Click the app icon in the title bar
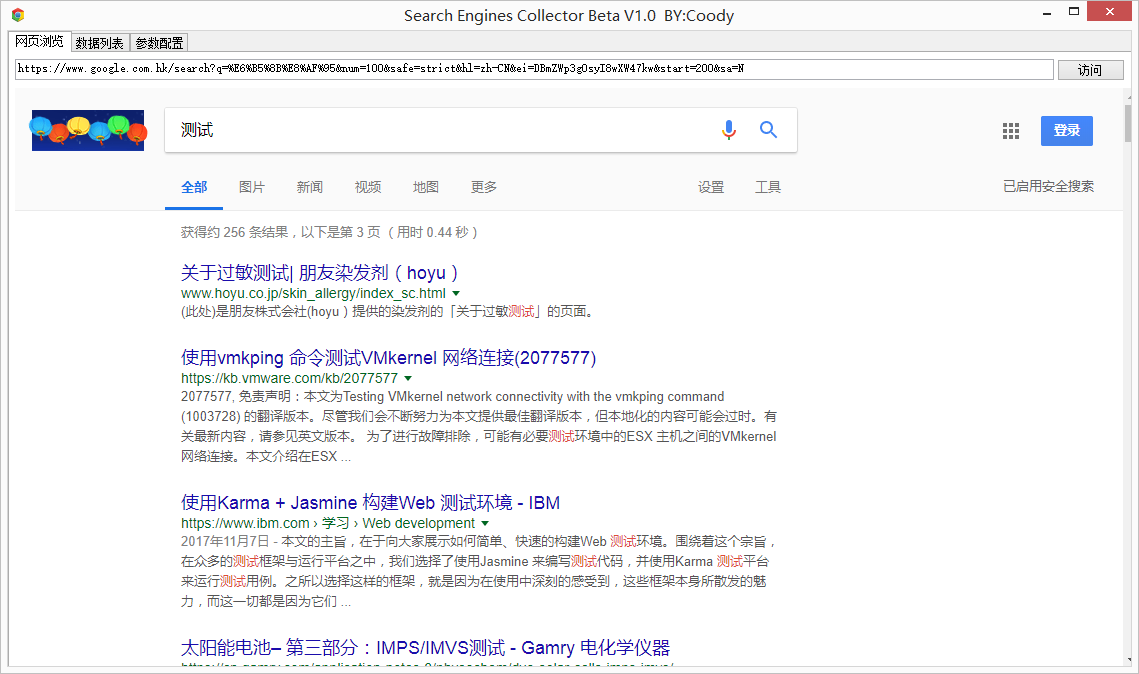Image resolution: width=1139 pixels, height=674 pixels. click(x=18, y=15)
